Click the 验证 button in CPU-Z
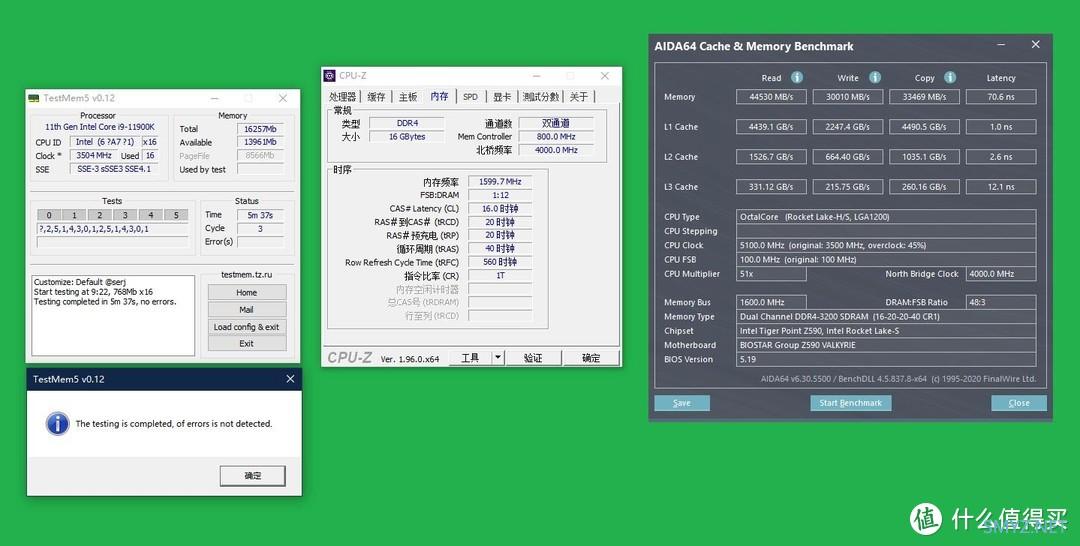 pyautogui.click(x=533, y=358)
